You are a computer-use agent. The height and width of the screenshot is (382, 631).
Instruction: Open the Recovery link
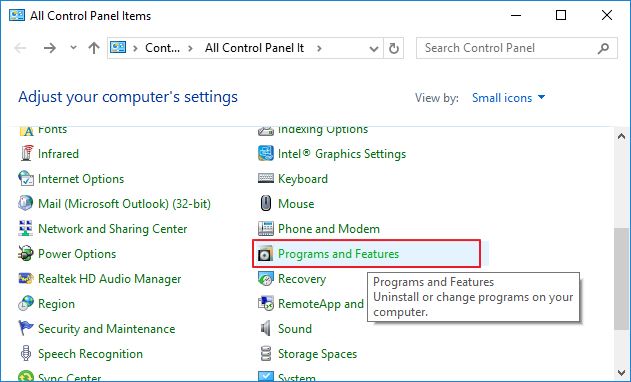[x=302, y=279]
